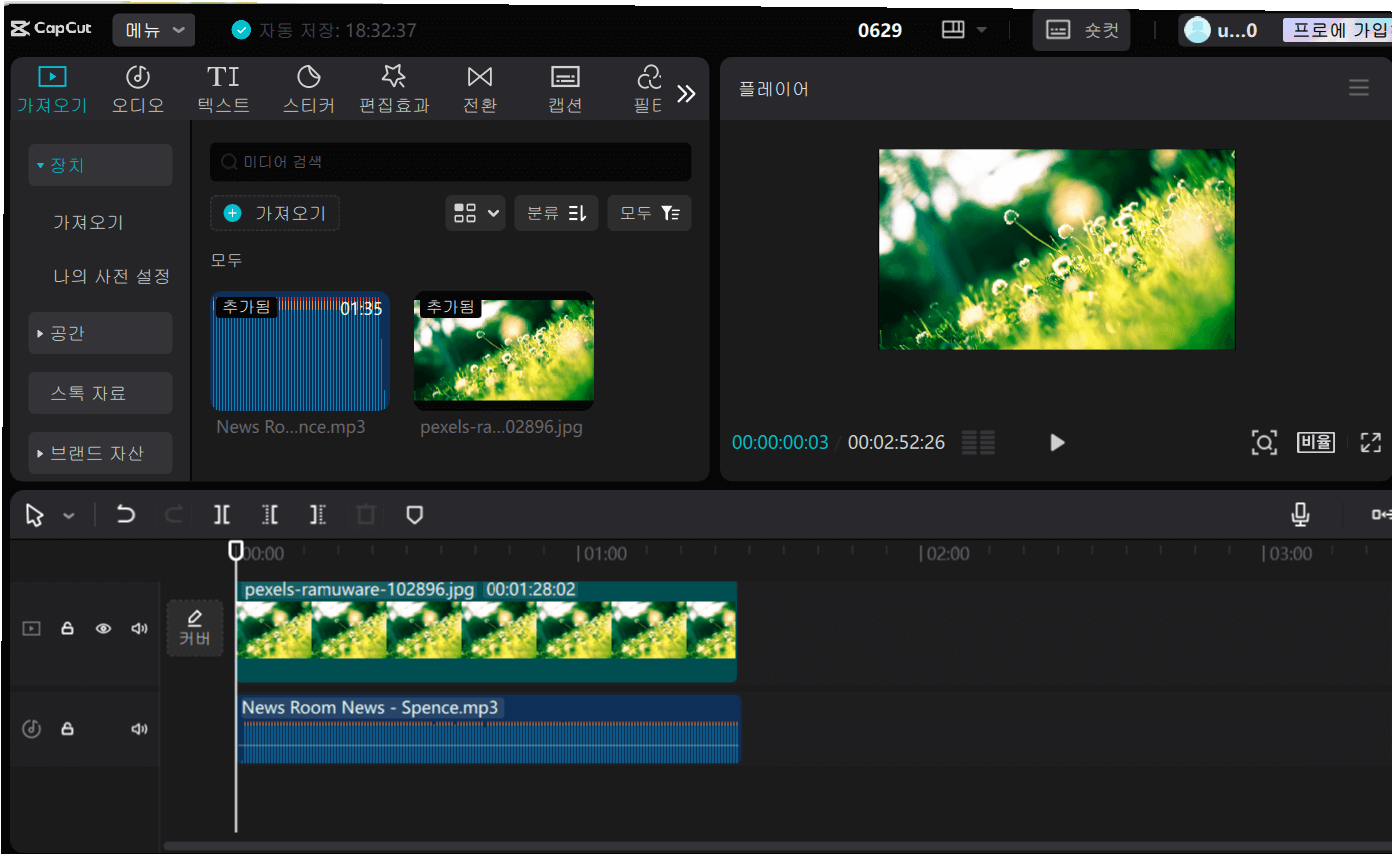Select 가져오기 in the sidebar
This screenshot has height=855, width=1393.
88,222
